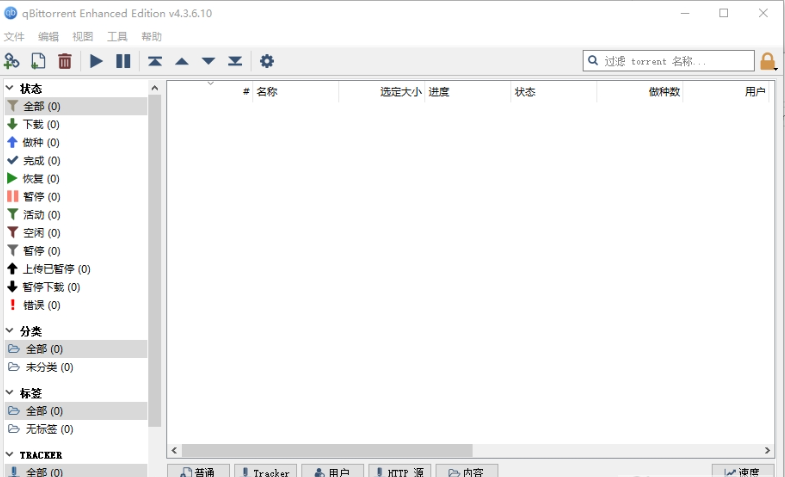Screen dimensions: 785x477
Task: Open the 文件 menu
Action: (x=14, y=37)
